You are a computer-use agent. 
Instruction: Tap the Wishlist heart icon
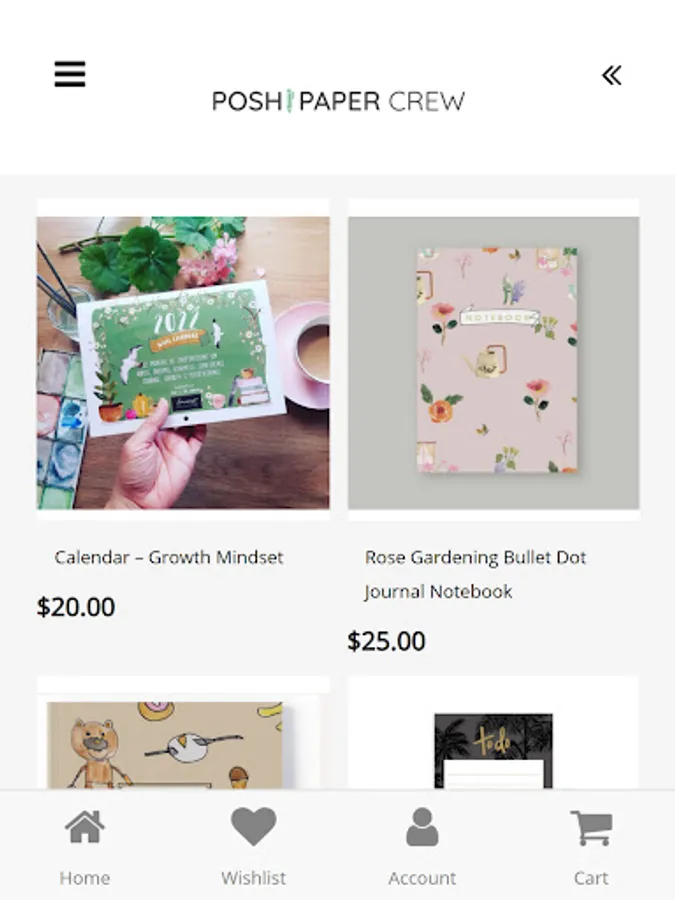pos(253,827)
